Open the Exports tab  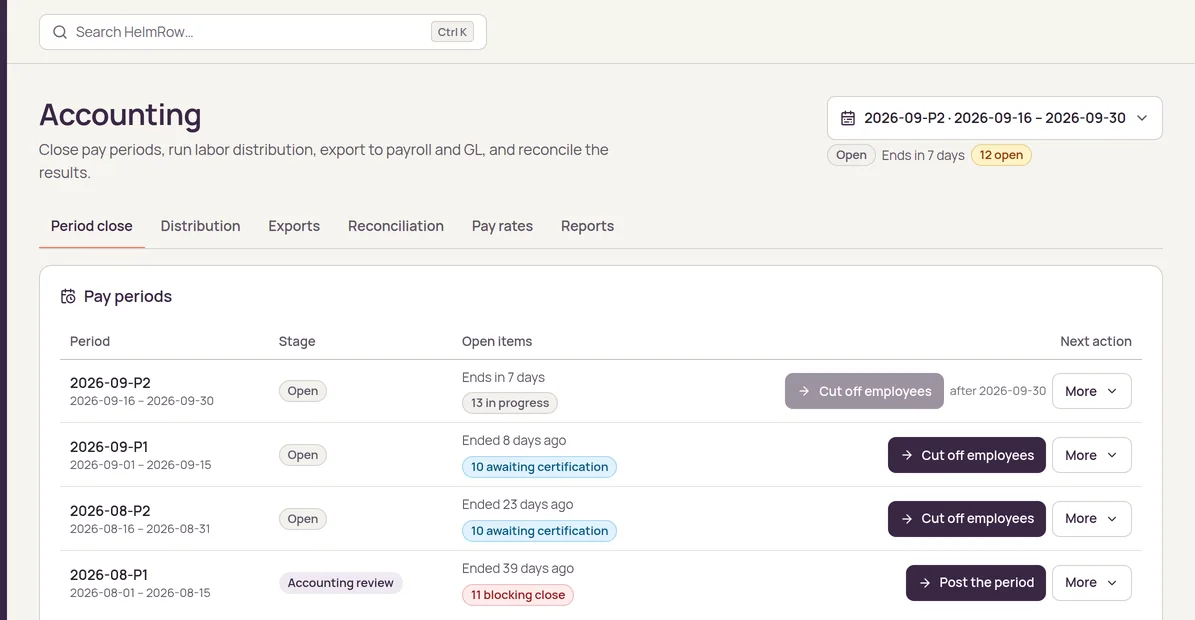tap(294, 226)
